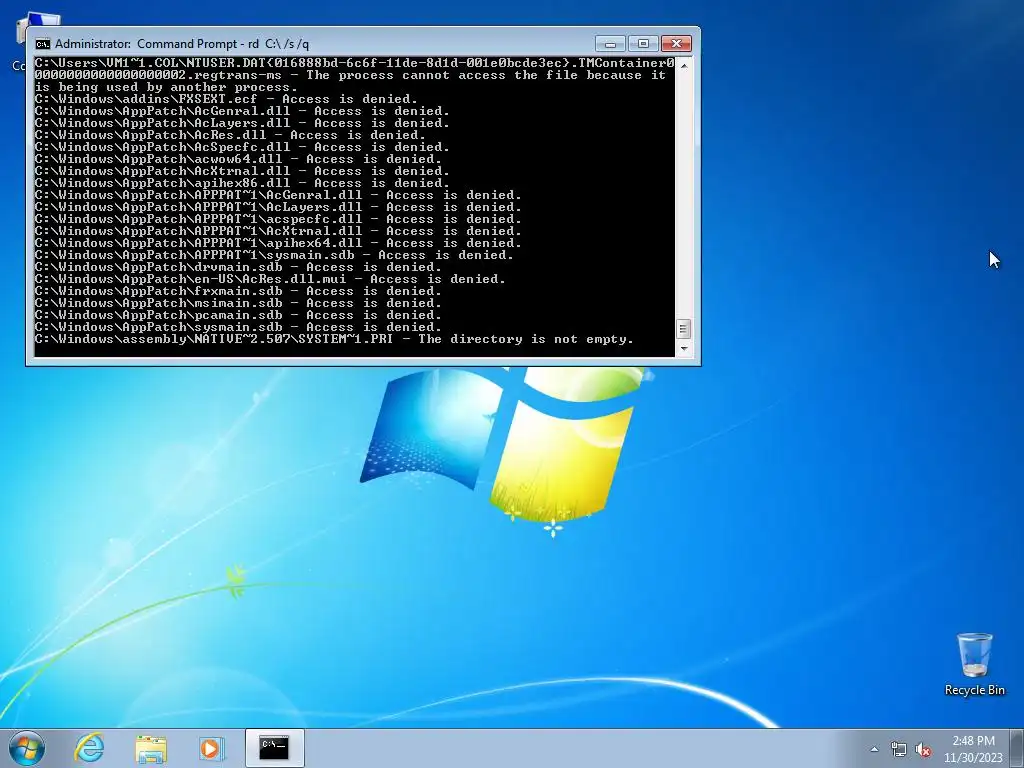Click the APPPAT~1\AcXtrnal.dll line
Viewport: 1024px width, 768px height.
point(278,231)
